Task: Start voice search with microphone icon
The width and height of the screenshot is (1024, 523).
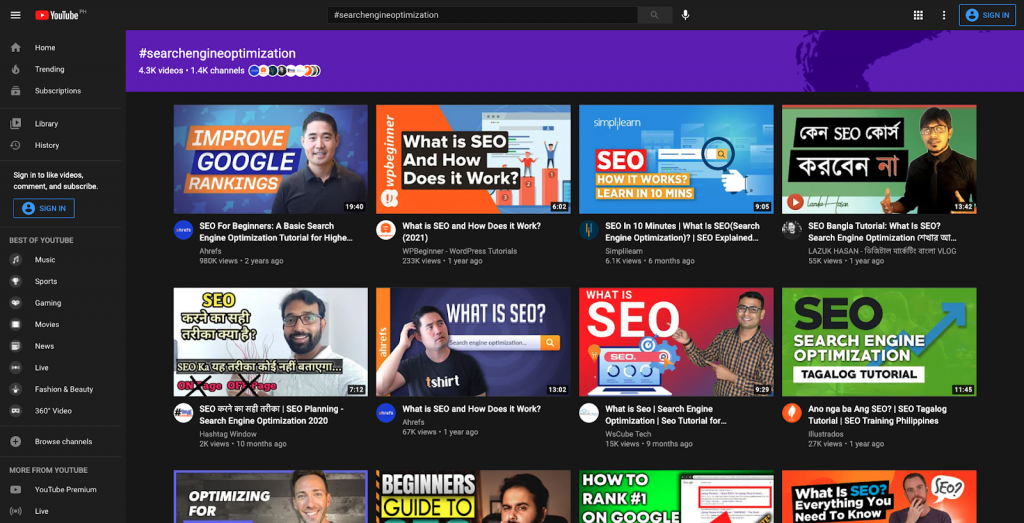Action: [685, 15]
